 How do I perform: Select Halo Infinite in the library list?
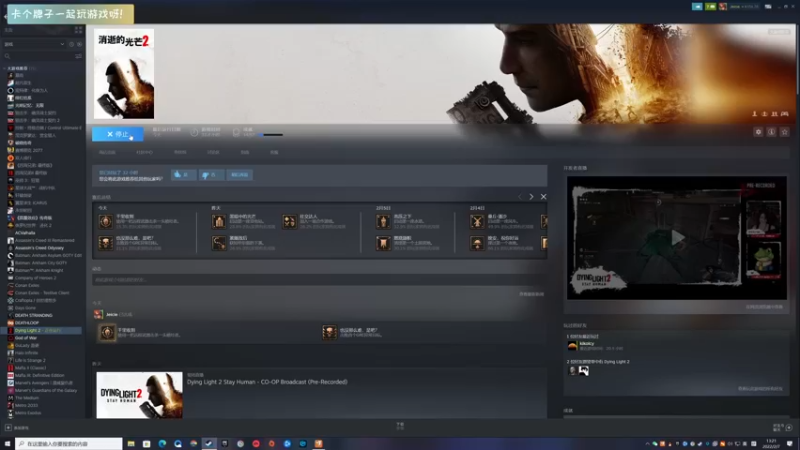[27, 353]
